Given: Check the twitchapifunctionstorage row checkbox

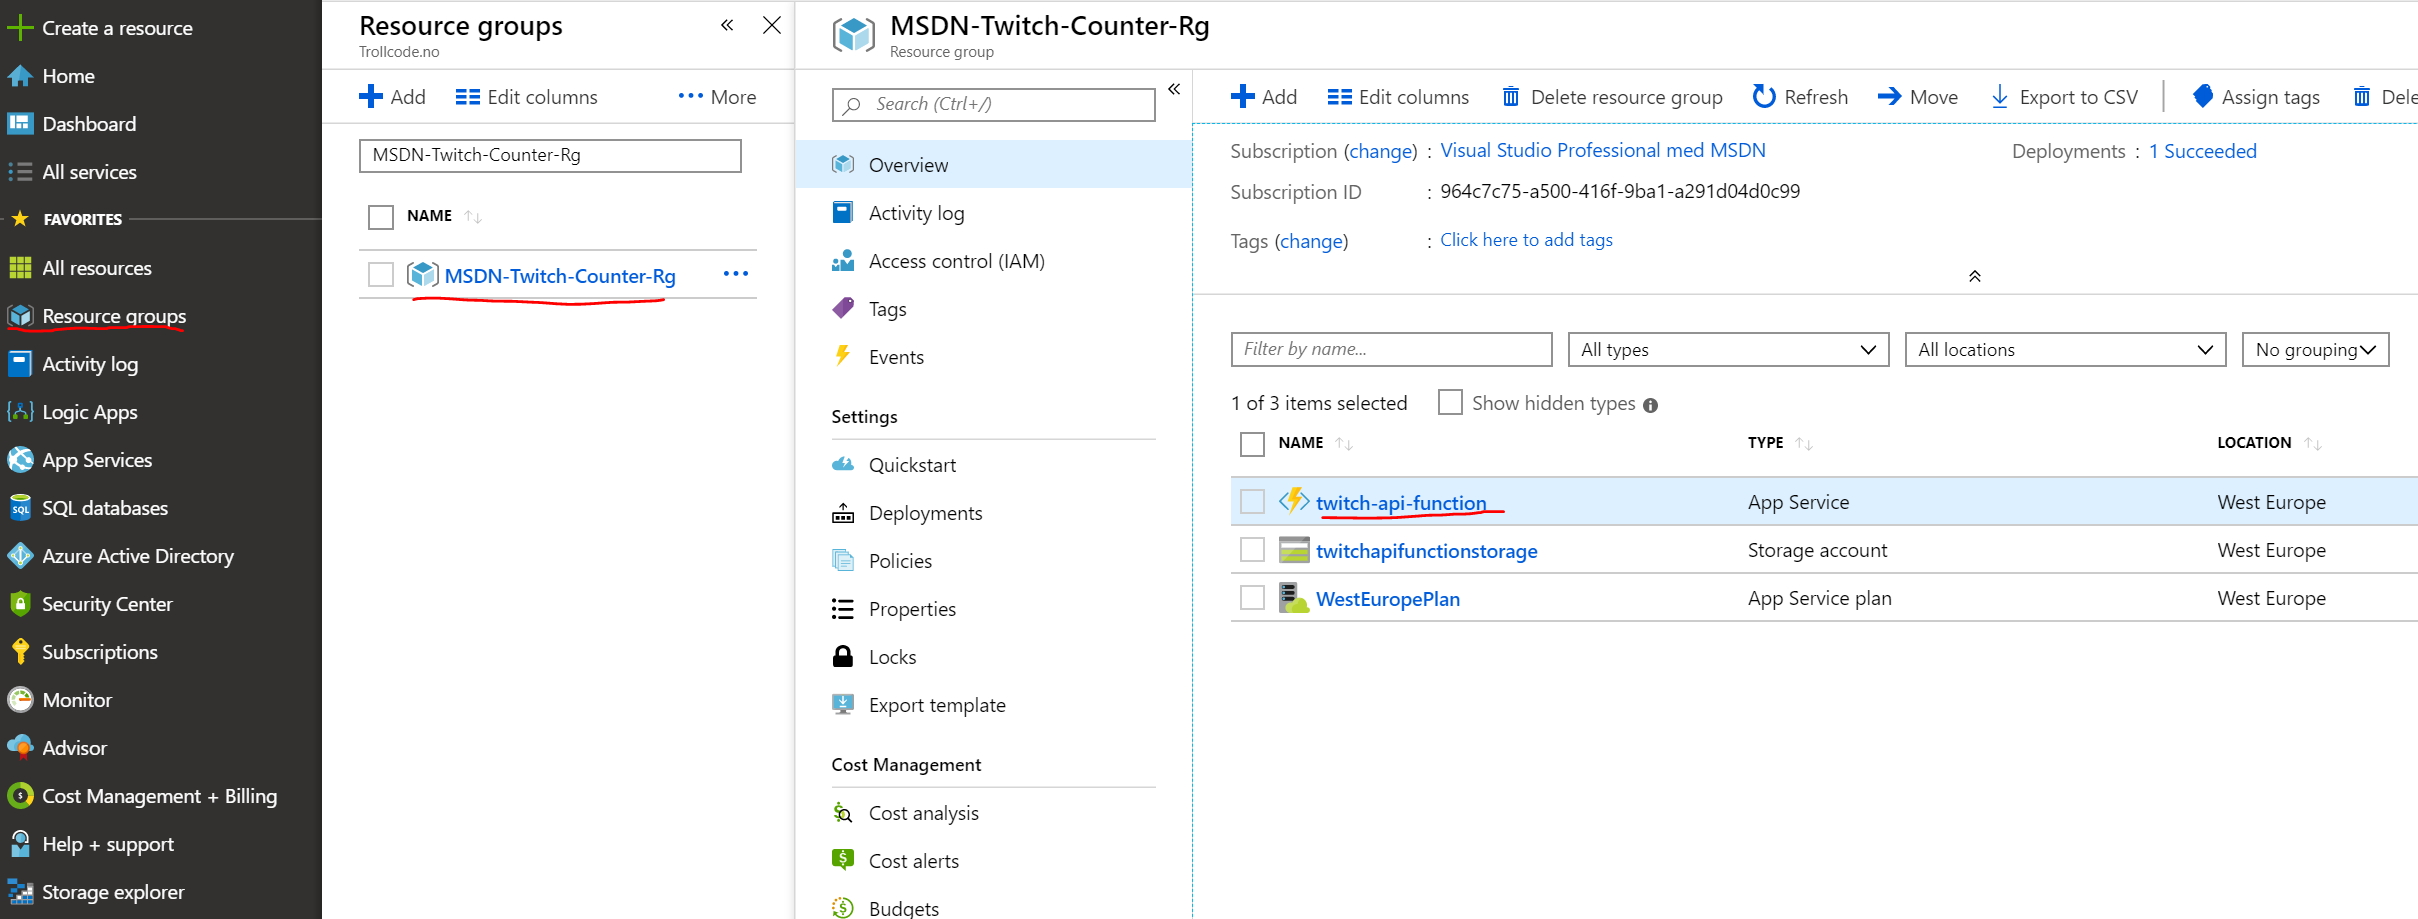Looking at the screenshot, I should (1252, 549).
